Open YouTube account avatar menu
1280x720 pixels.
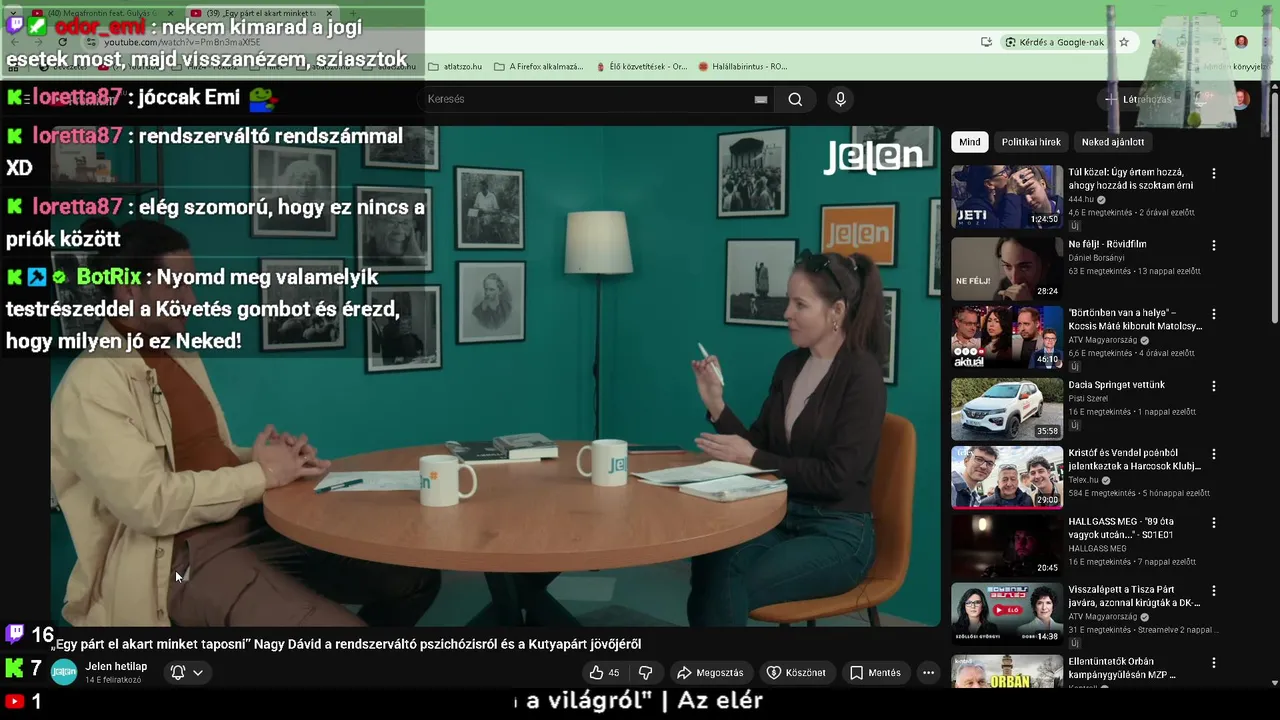[x=1241, y=99]
